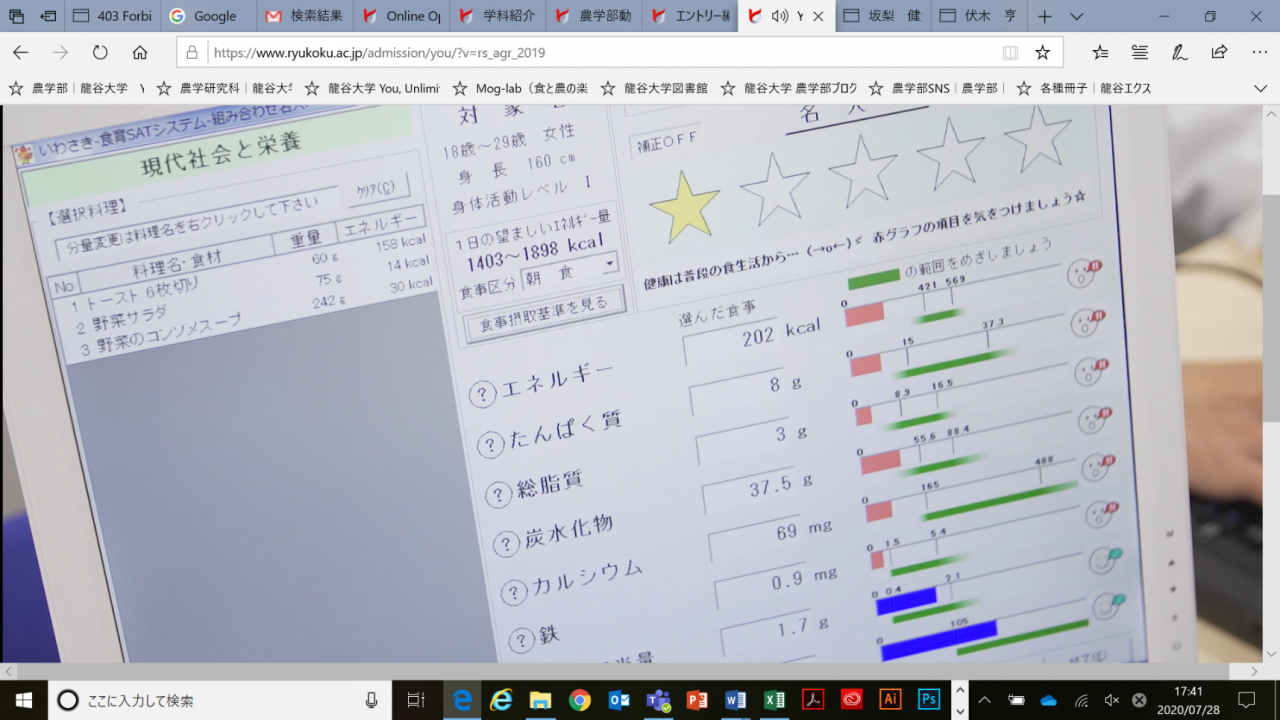Open Adobe Acrobat from the taskbar

(x=813, y=700)
